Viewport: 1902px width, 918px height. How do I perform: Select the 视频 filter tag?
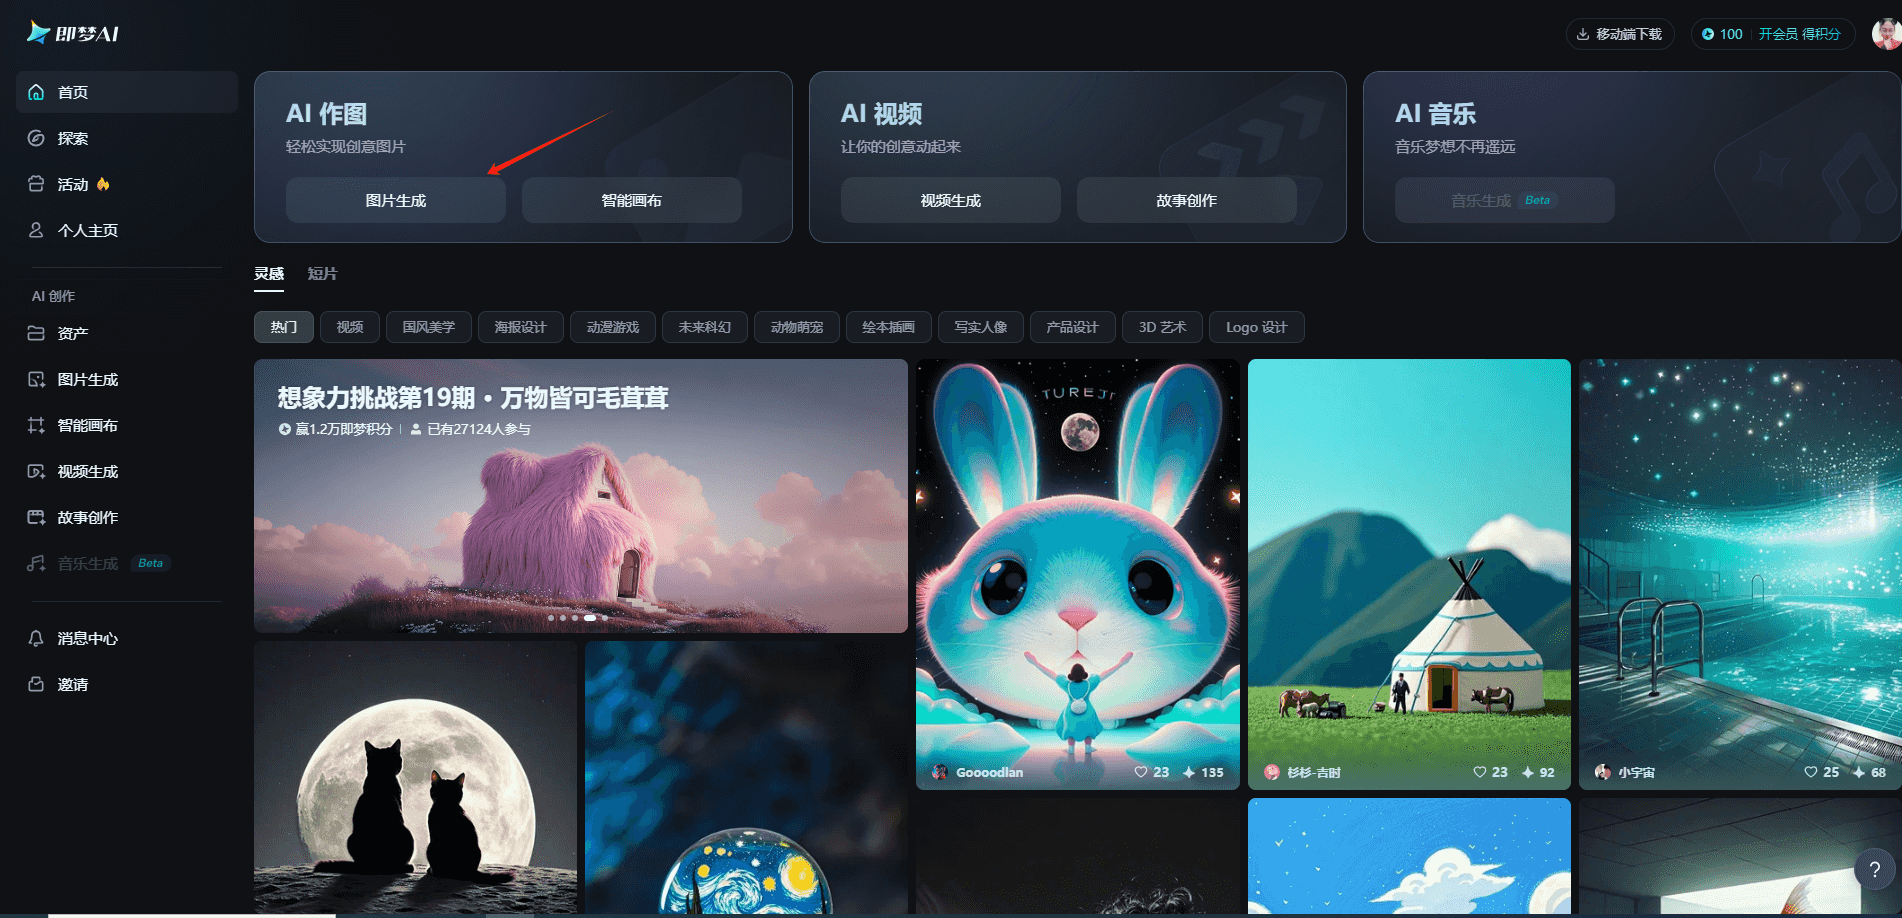350,327
